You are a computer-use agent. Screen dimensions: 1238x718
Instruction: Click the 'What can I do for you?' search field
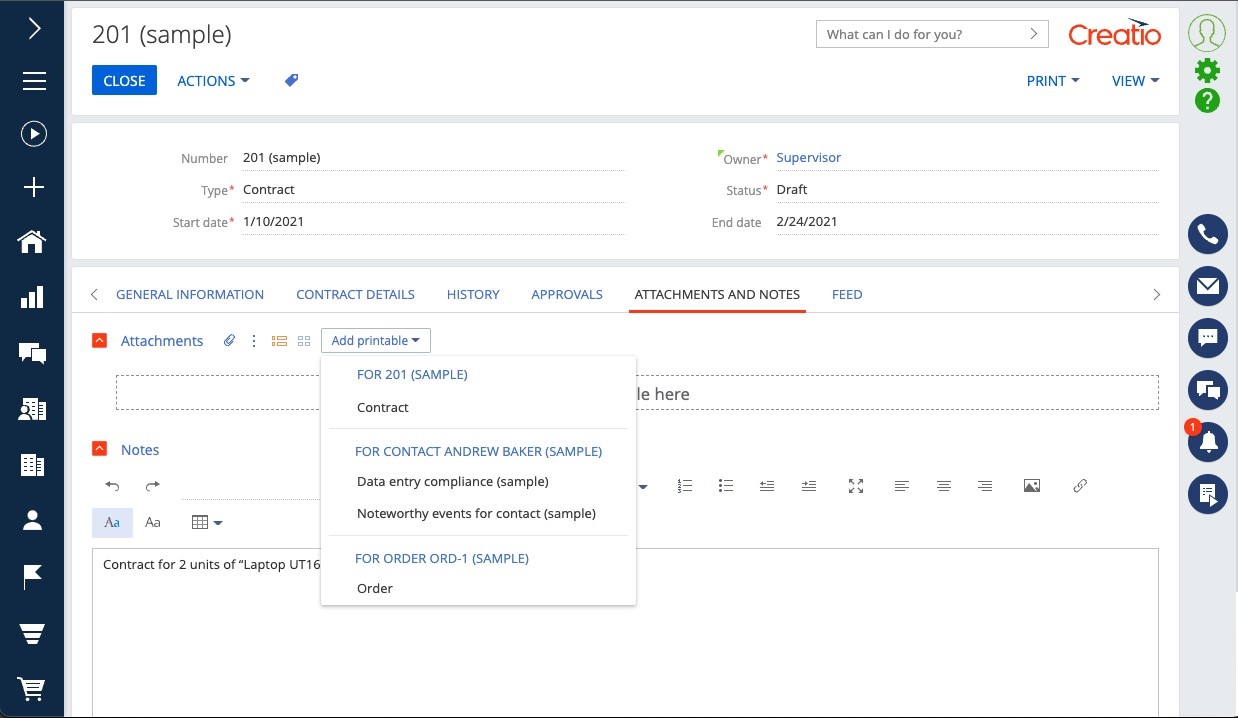click(920, 34)
